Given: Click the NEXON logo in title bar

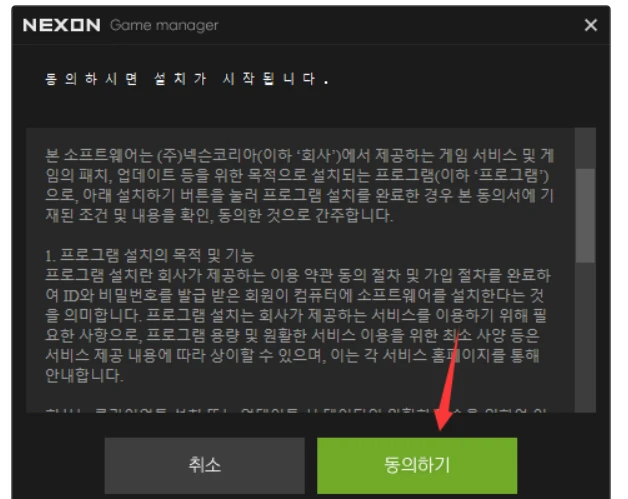Looking at the screenshot, I should click(62, 25).
